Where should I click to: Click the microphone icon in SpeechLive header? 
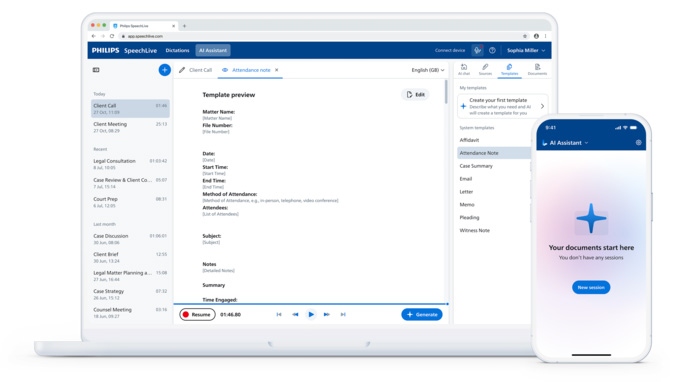pos(478,50)
